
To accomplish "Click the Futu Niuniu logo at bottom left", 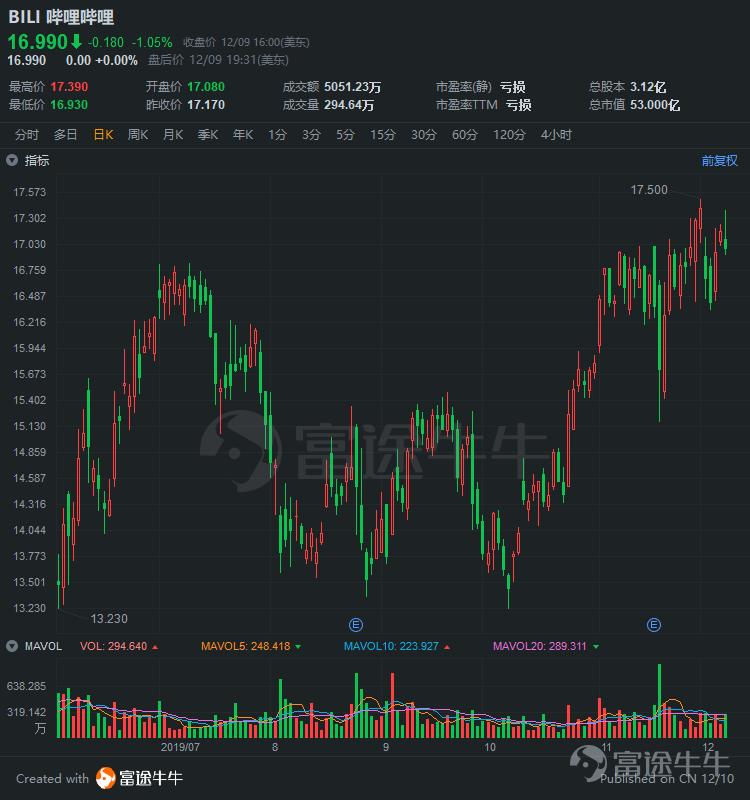I will 140,778.
